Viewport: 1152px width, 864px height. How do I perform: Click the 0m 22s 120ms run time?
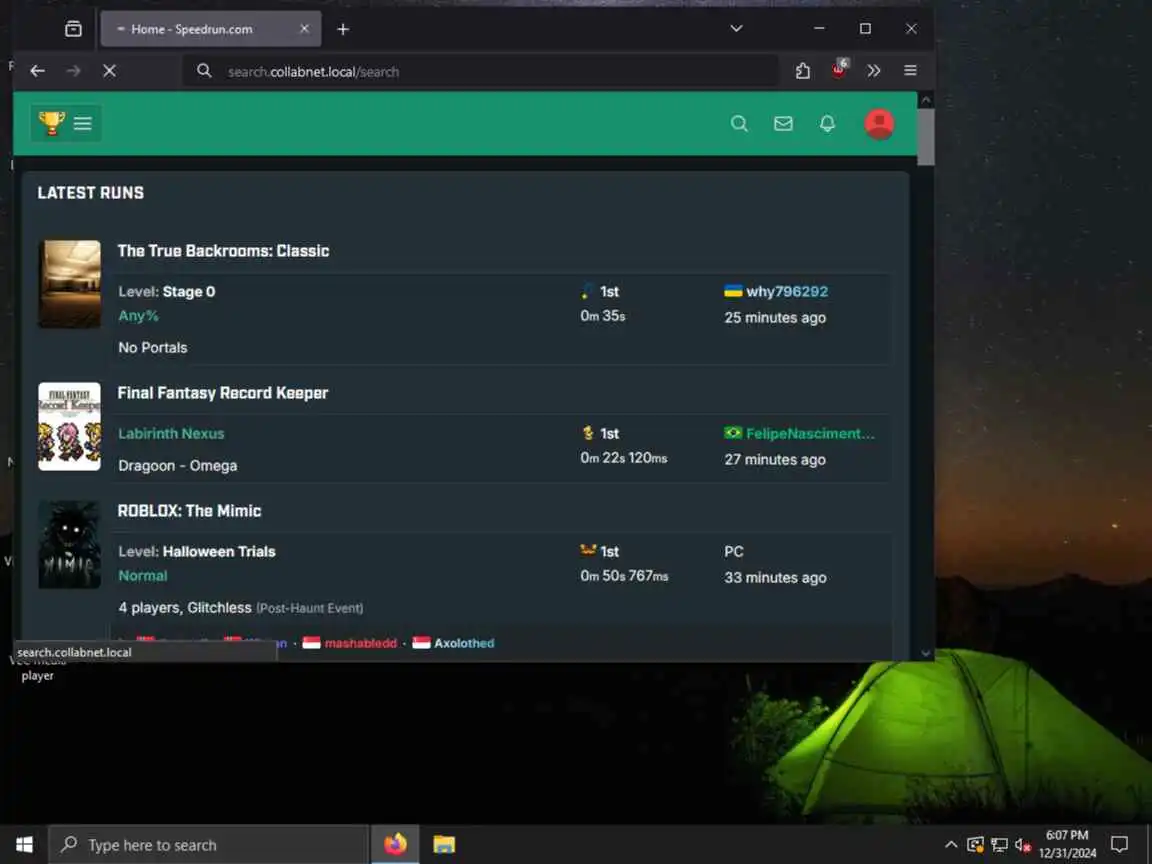click(624, 458)
